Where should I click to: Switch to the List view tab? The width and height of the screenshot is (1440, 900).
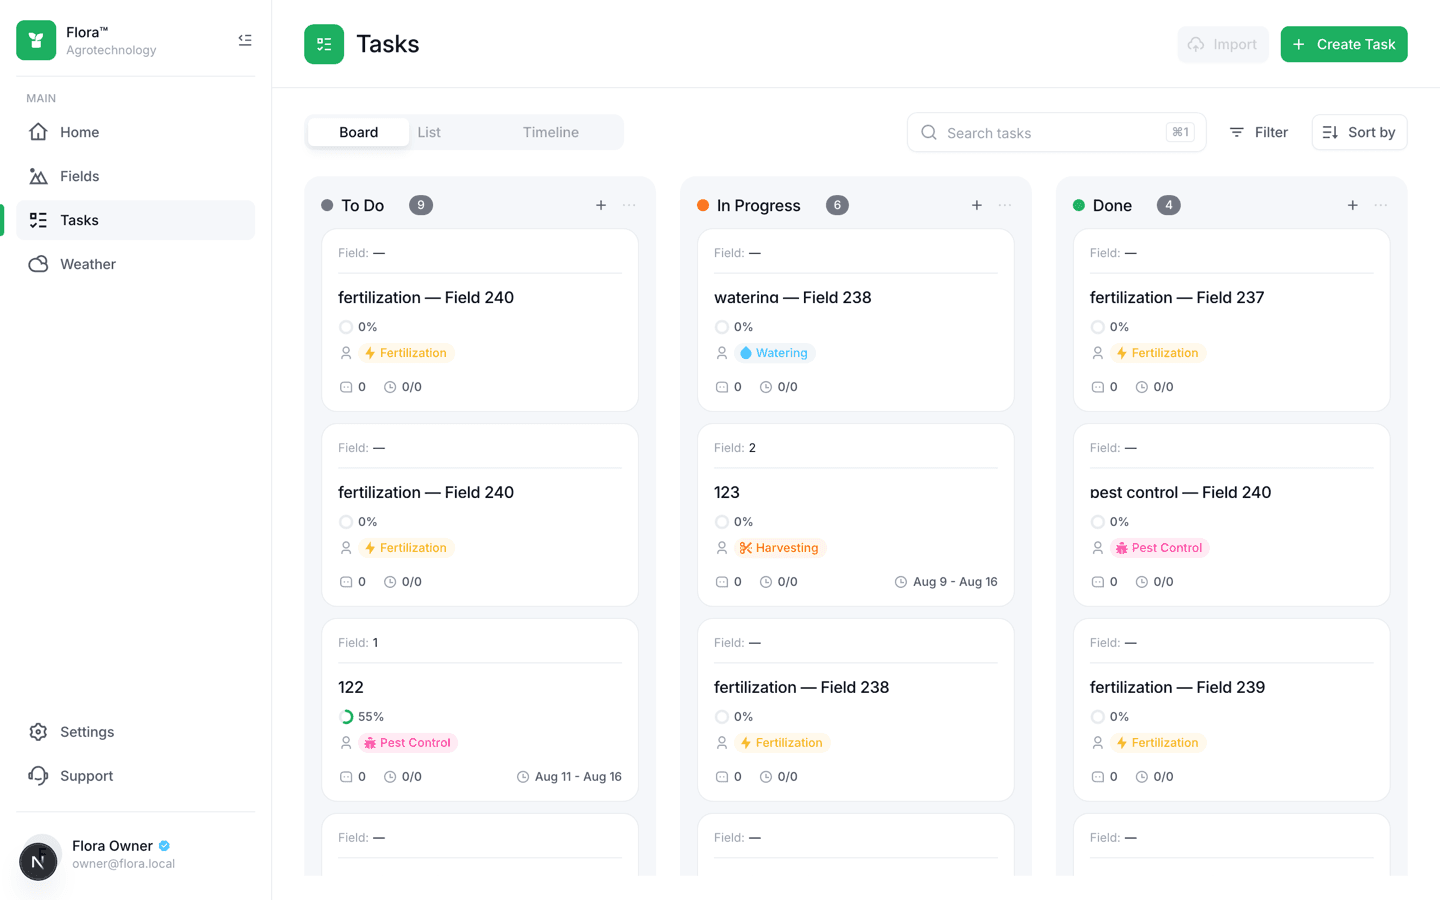pos(429,132)
